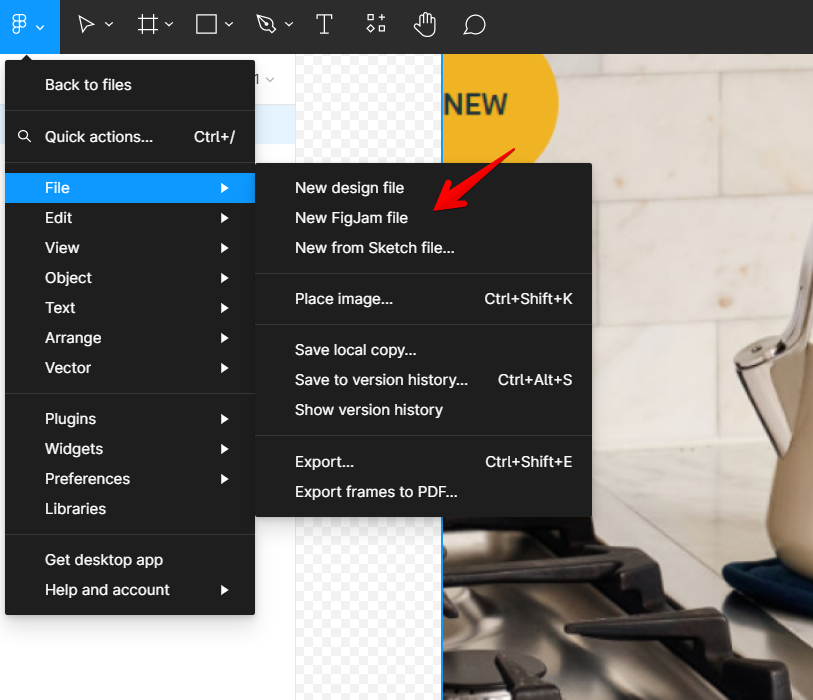Screen dimensions: 813x700
Task: Select the Move tool
Action: 87,25
